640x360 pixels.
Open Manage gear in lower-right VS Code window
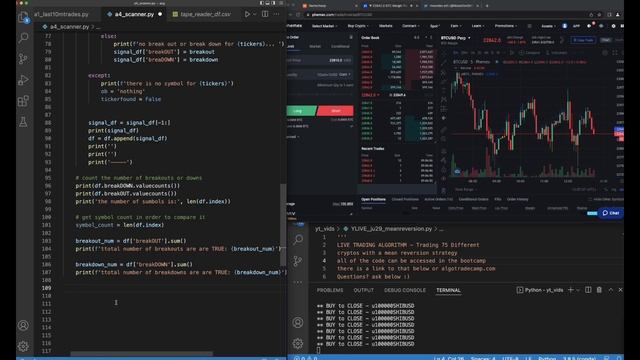click(x=298, y=343)
